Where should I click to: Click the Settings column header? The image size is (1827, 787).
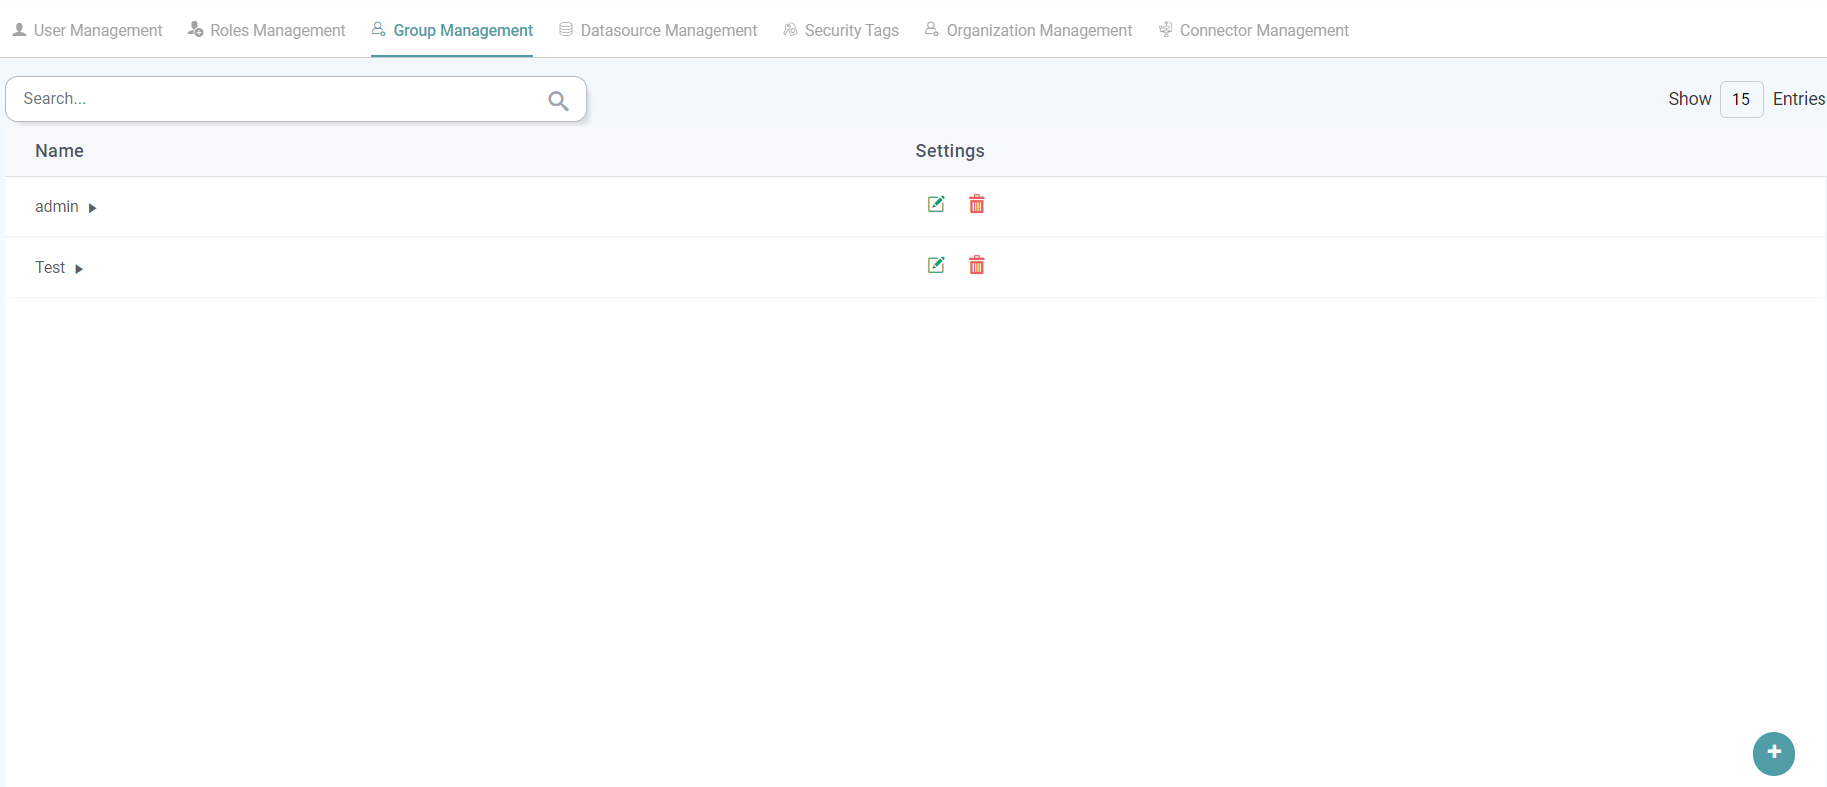[x=949, y=151]
